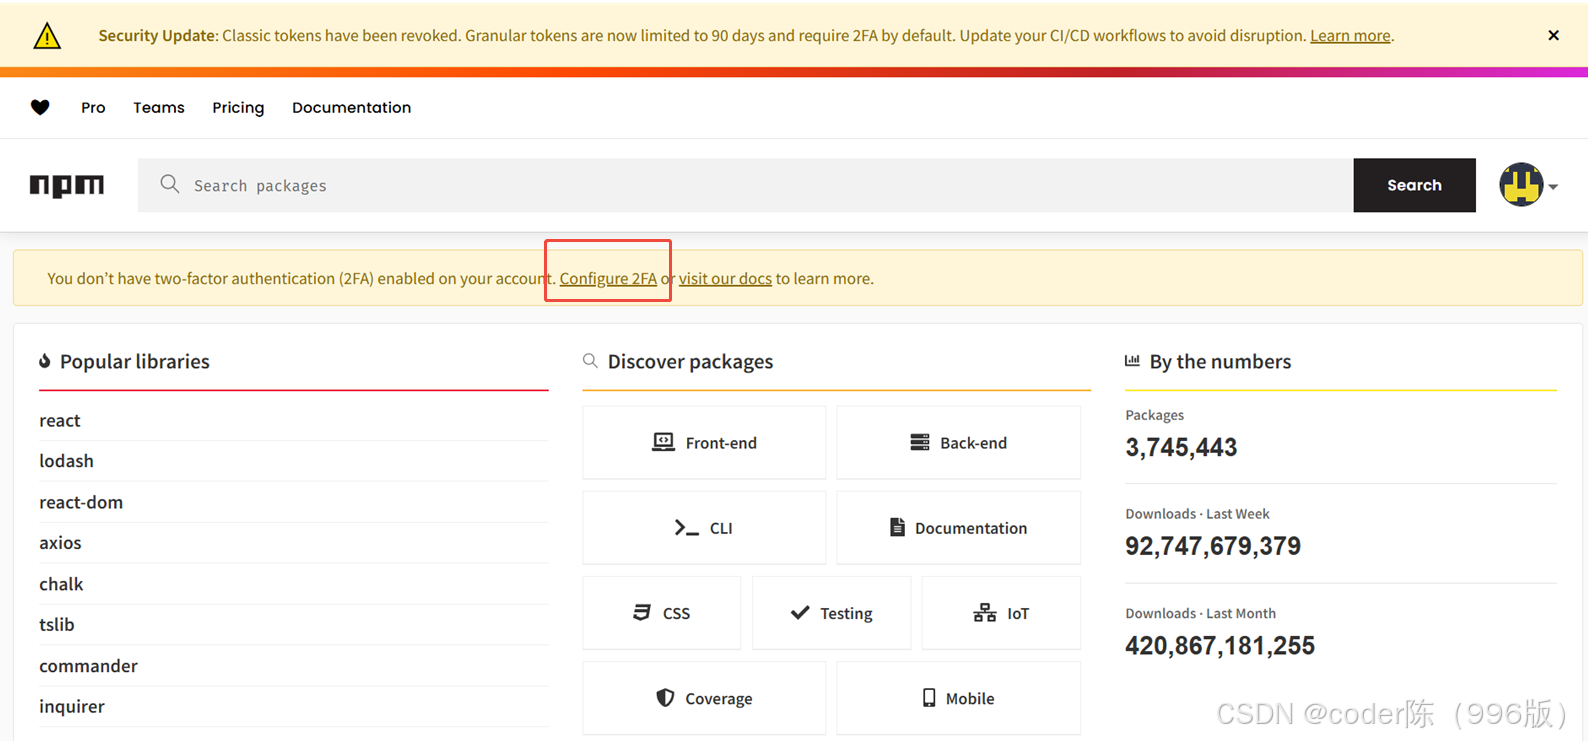Viewport: 1588px width, 741px height.
Task: Open the Teams page
Action: [159, 107]
